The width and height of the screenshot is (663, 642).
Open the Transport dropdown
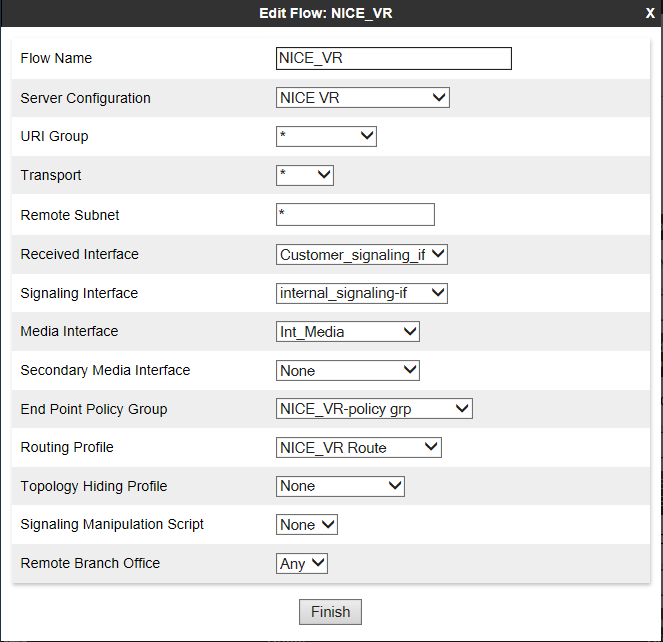click(305, 175)
